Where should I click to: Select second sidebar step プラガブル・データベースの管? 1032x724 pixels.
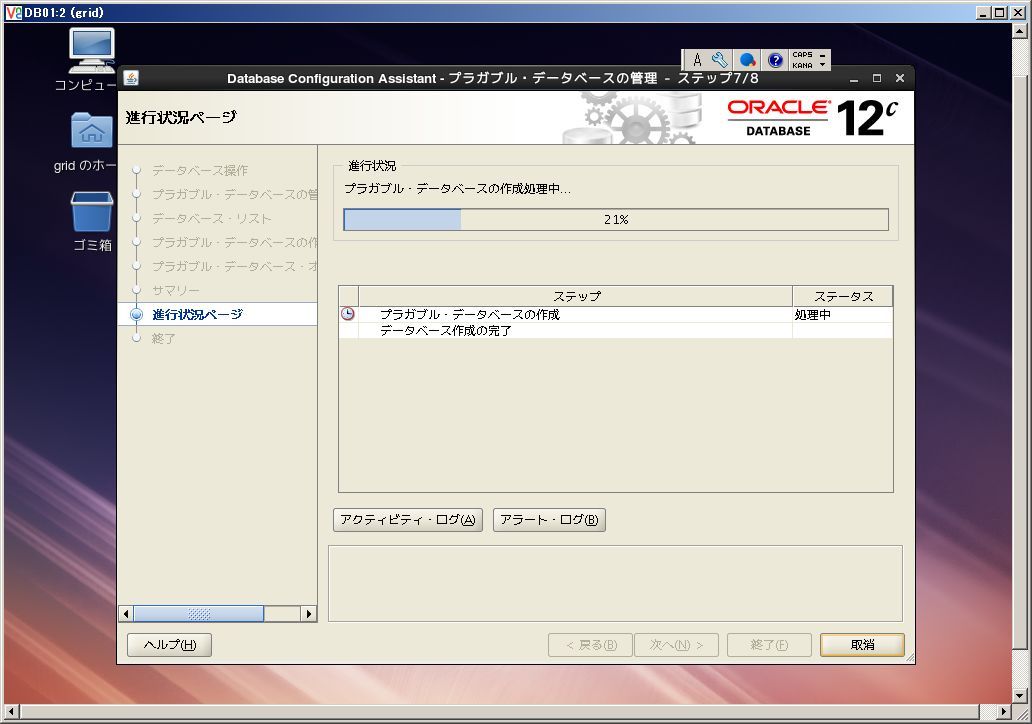coord(234,194)
